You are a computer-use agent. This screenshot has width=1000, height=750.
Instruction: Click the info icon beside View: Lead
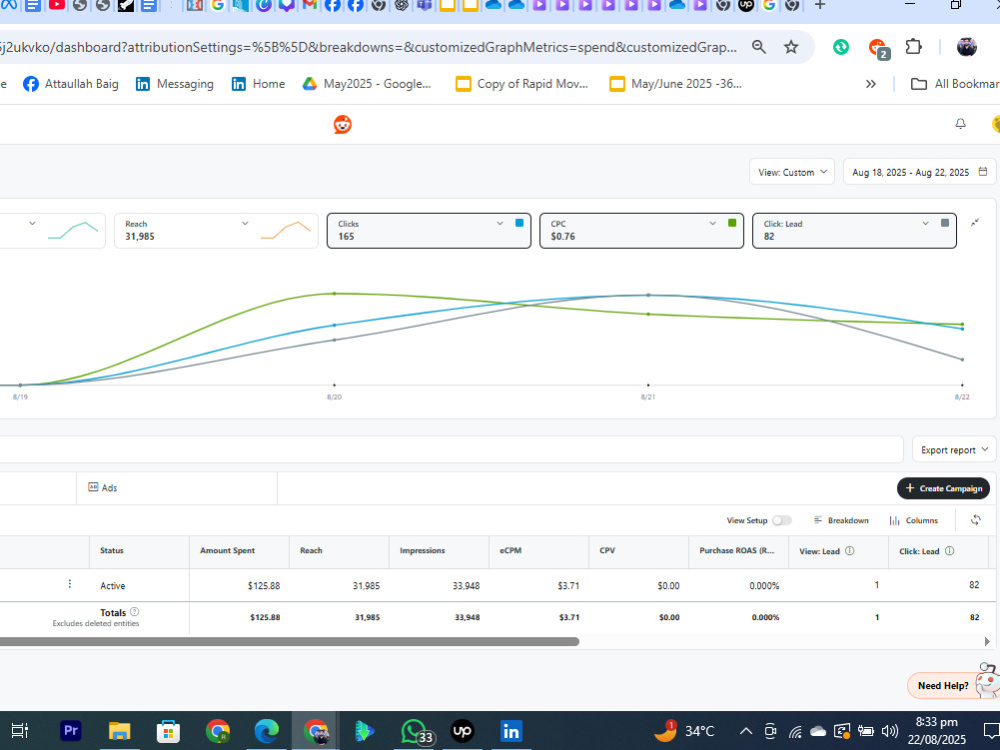pos(849,550)
